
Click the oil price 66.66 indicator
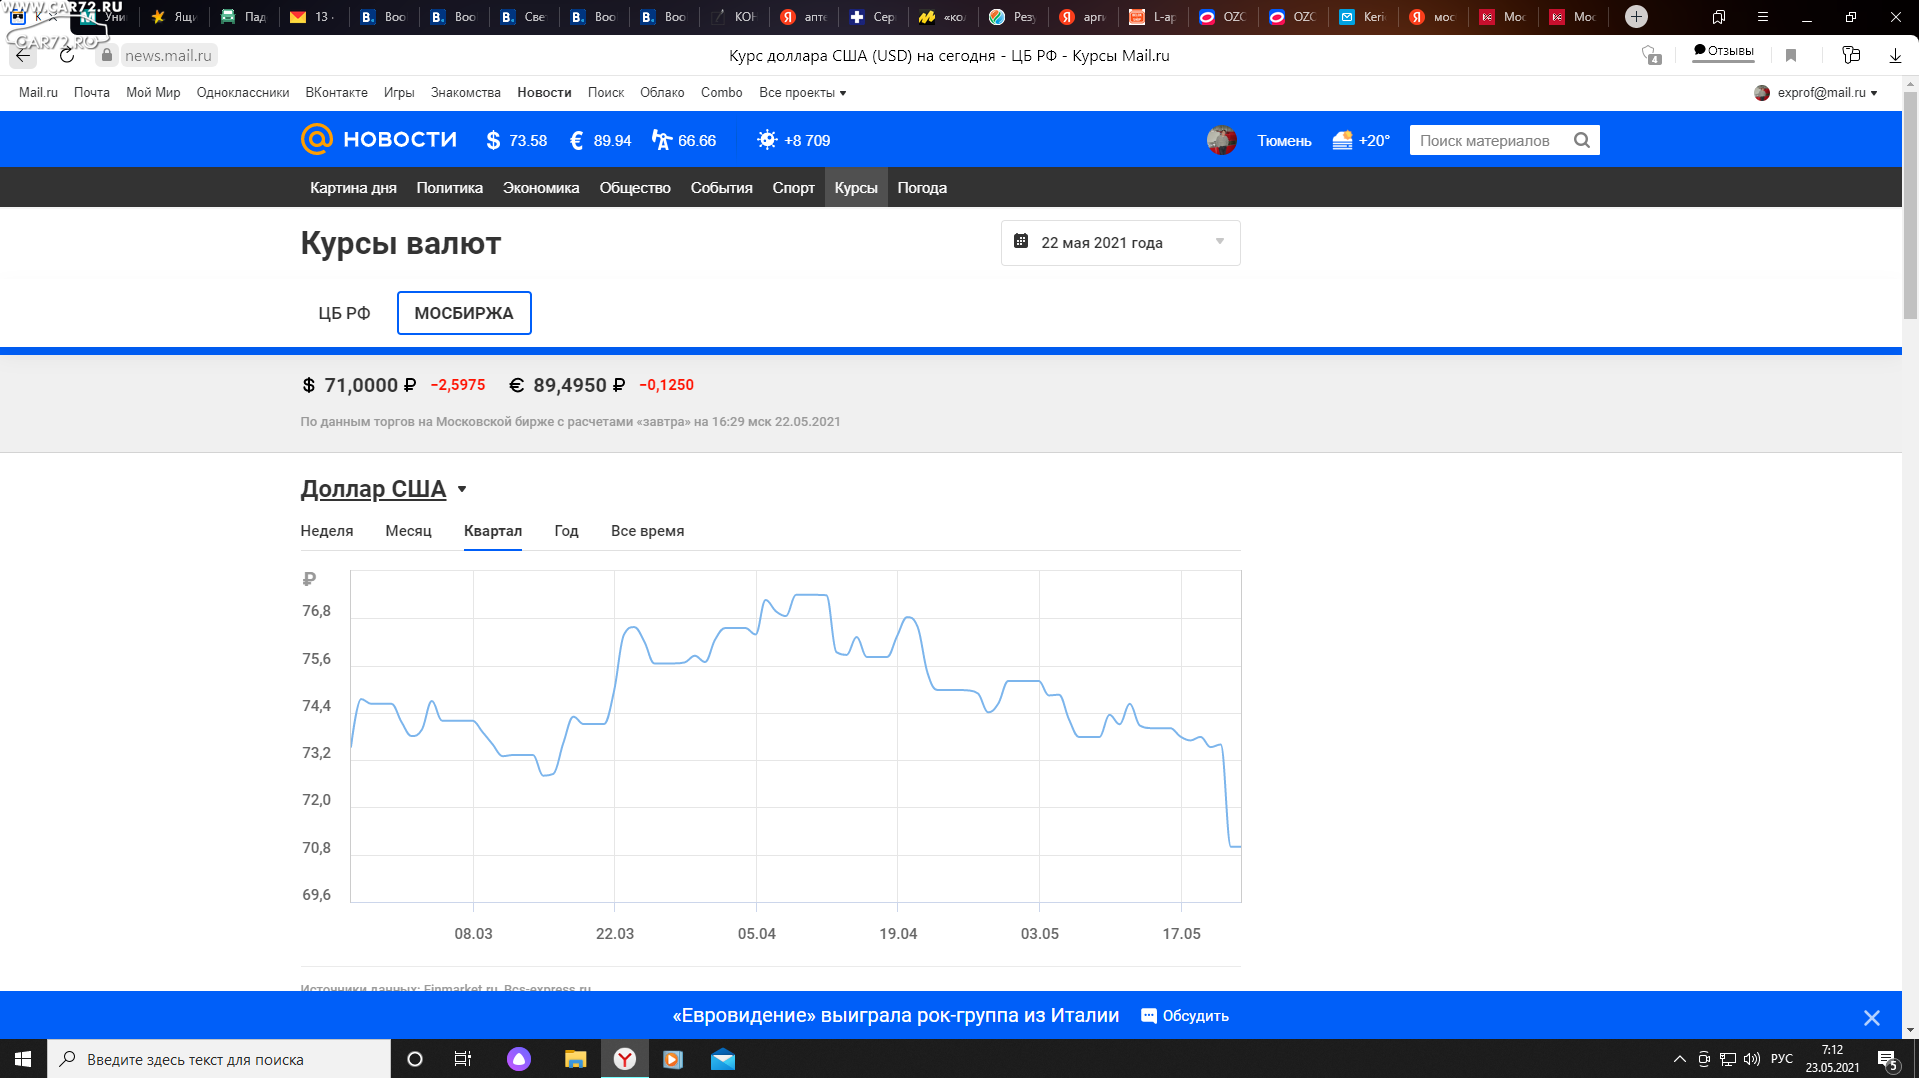684,140
